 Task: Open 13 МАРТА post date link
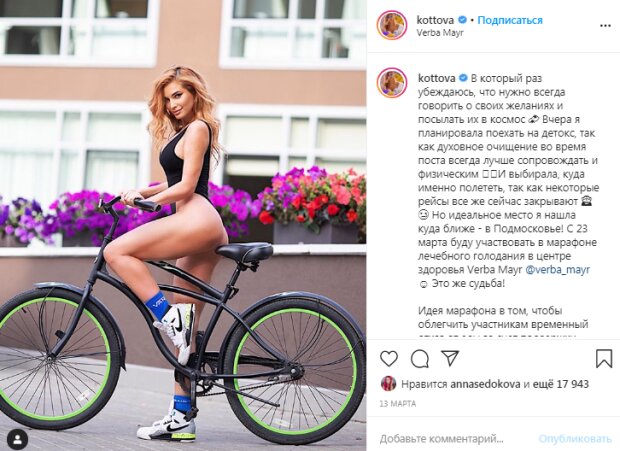(x=398, y=404)
